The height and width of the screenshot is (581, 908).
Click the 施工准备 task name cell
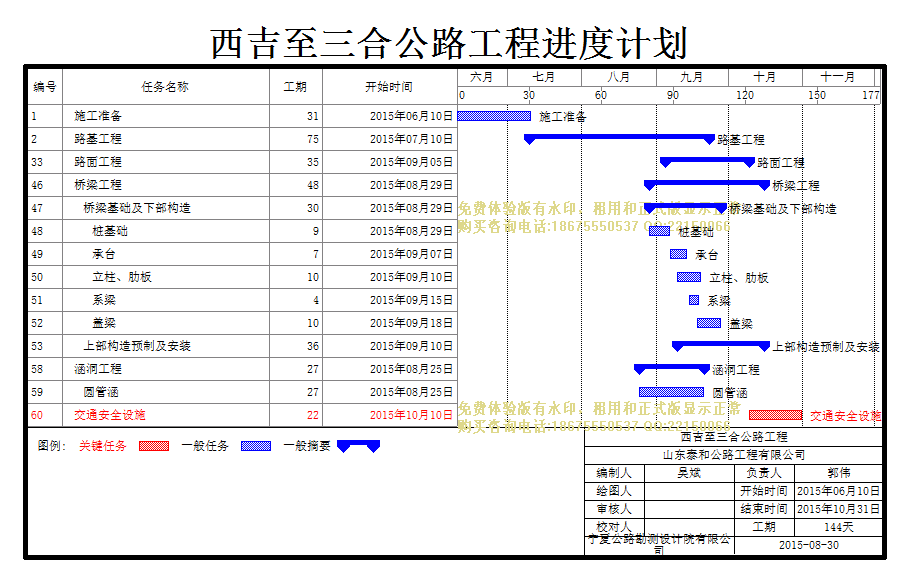coord(166,116)
